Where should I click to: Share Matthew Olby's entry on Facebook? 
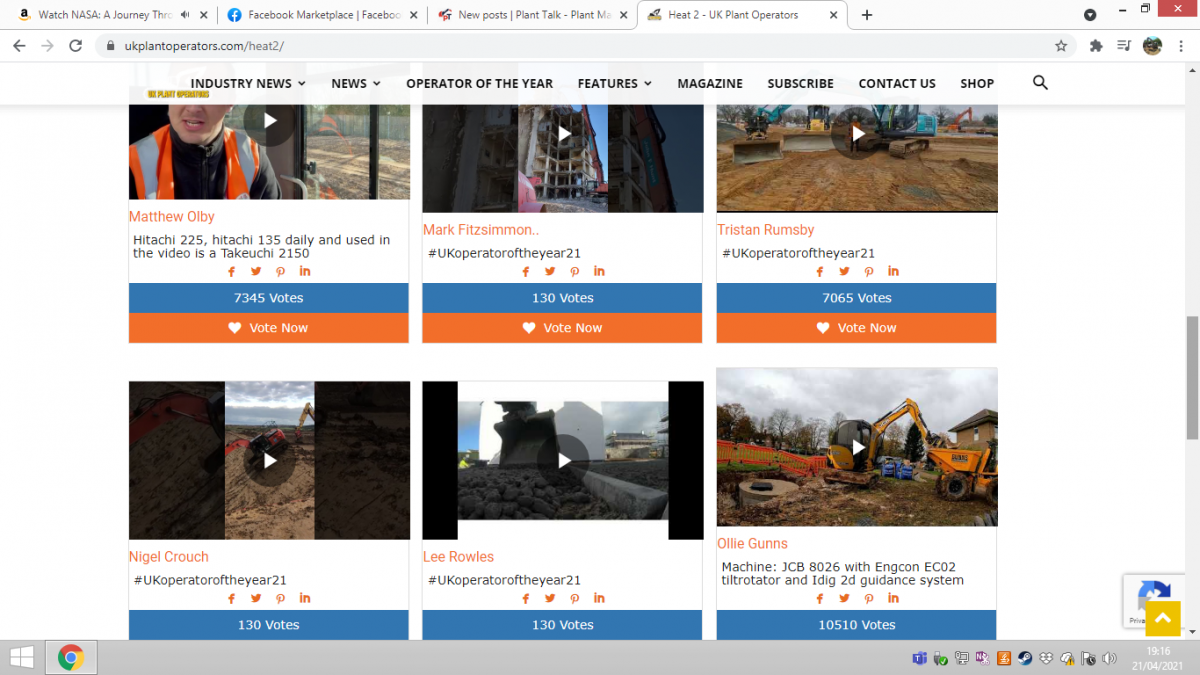(x=232, y=272)
